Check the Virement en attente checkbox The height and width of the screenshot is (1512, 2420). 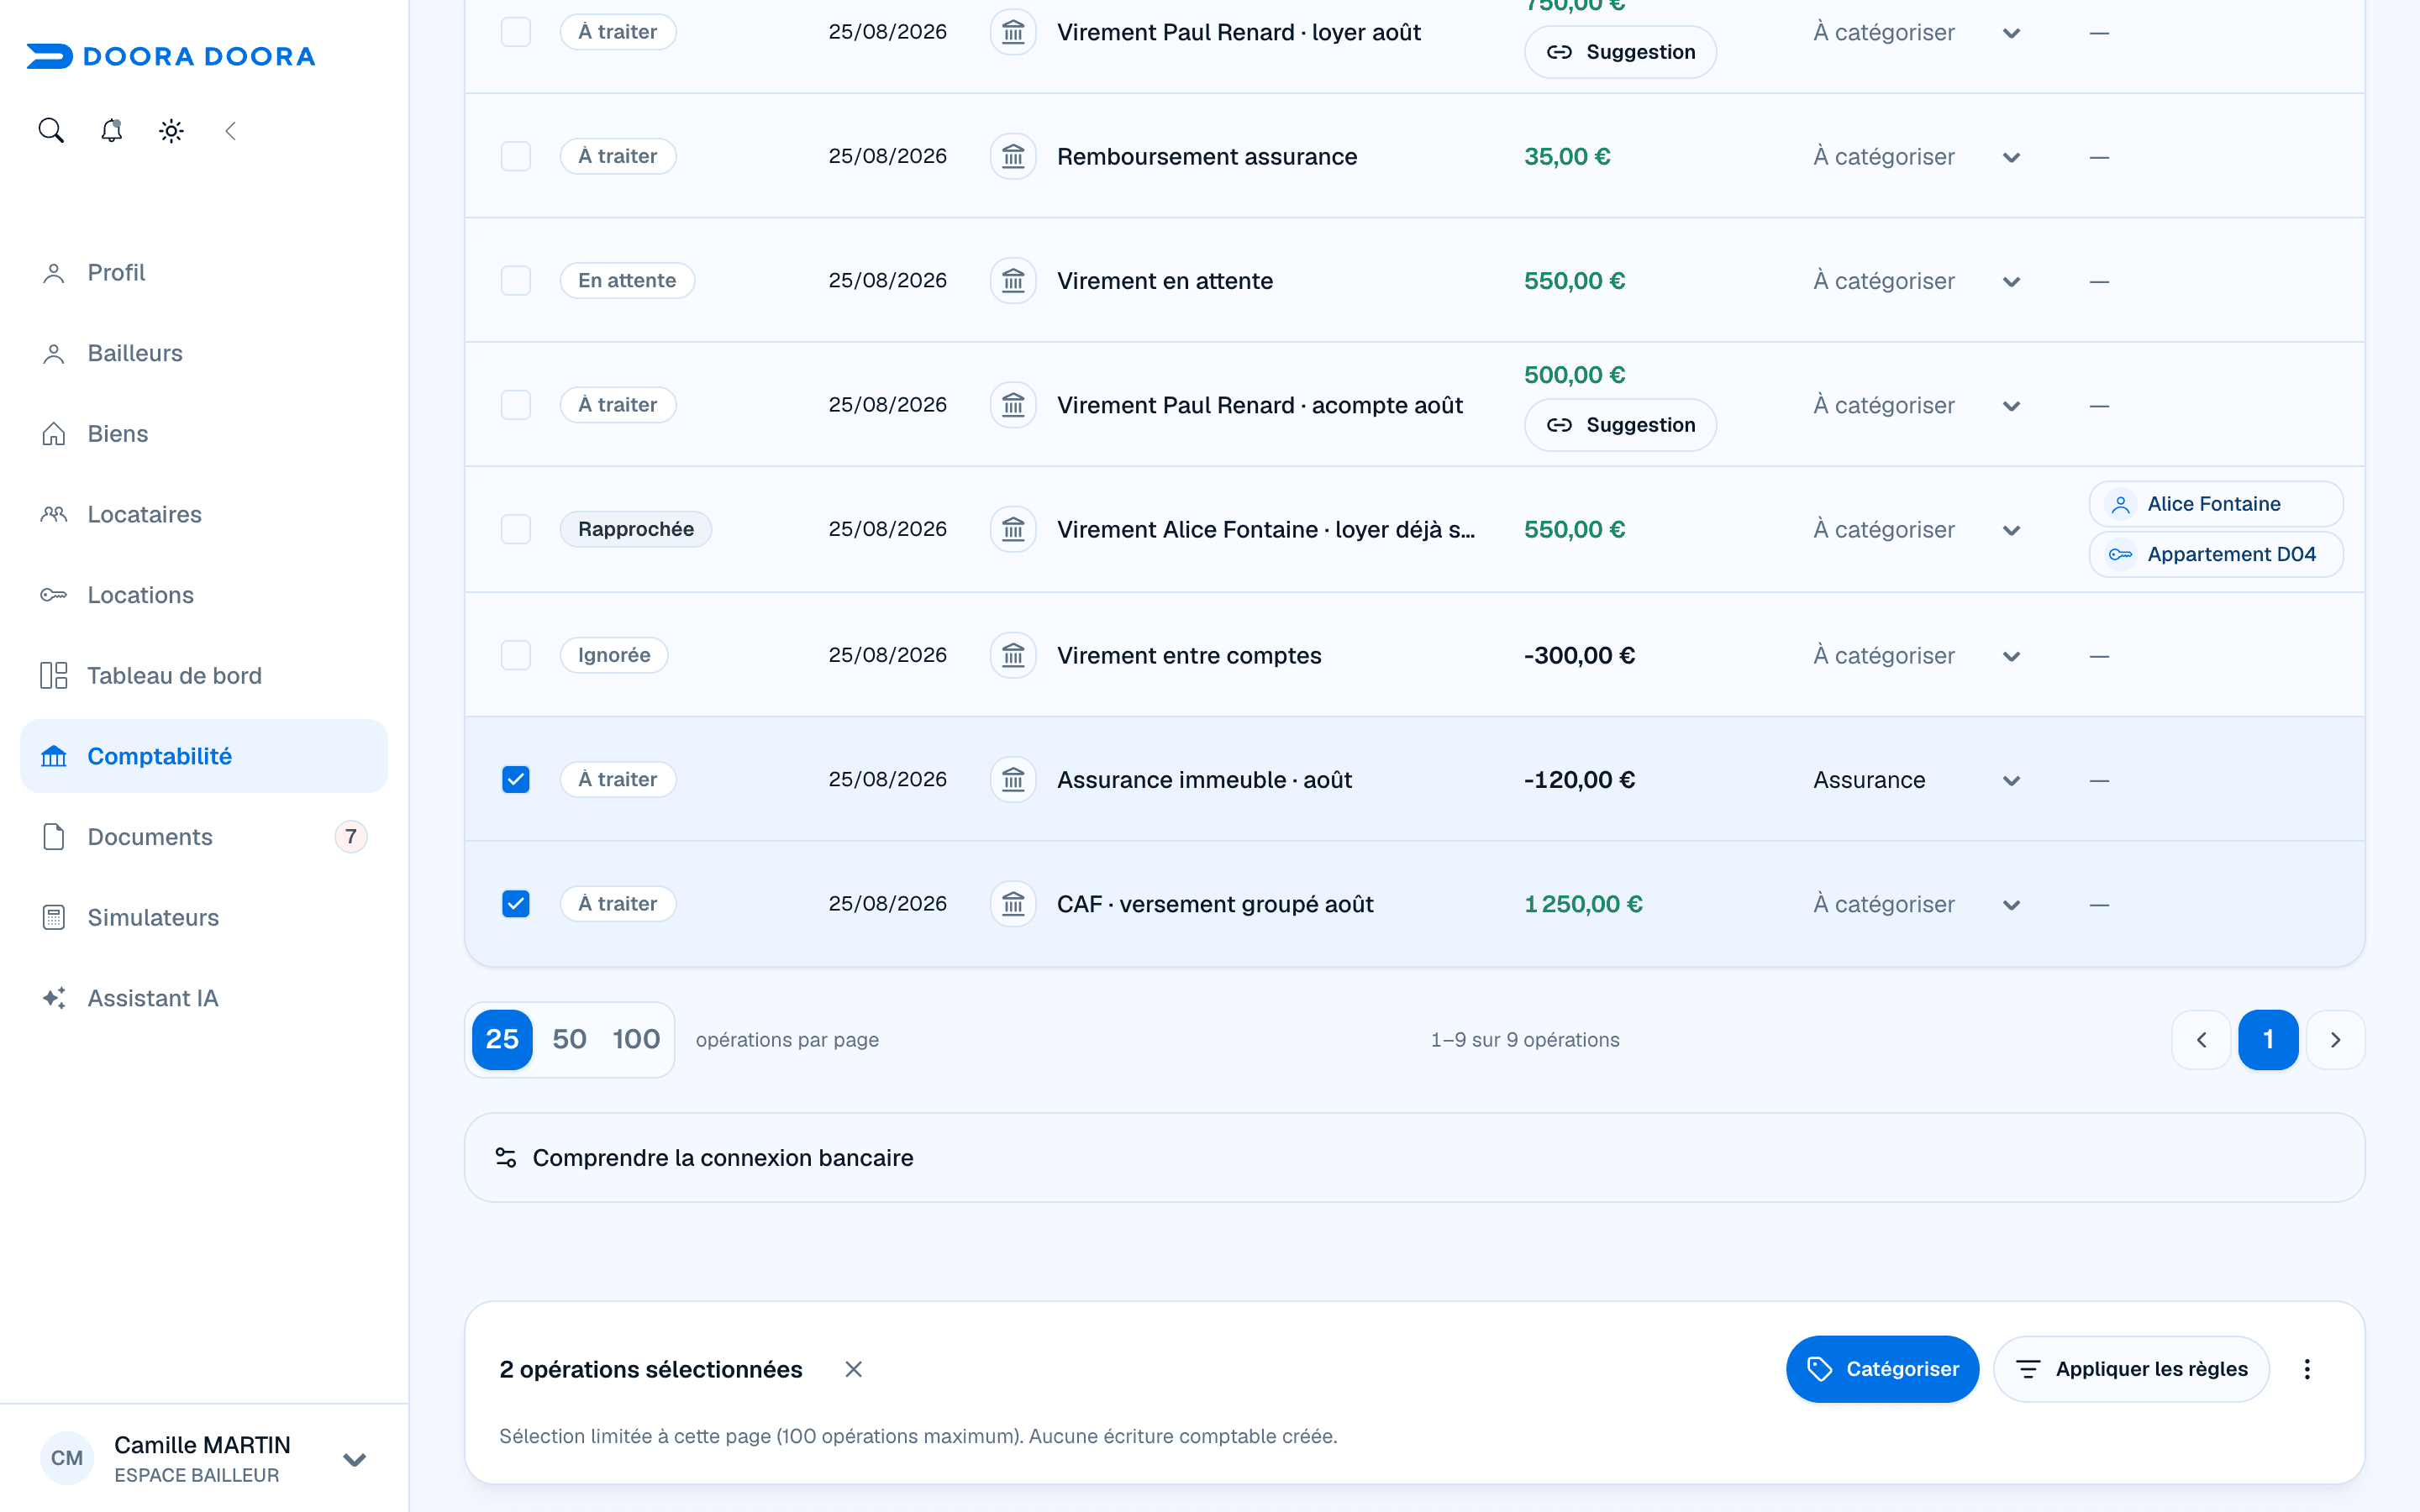click(516, 281)
